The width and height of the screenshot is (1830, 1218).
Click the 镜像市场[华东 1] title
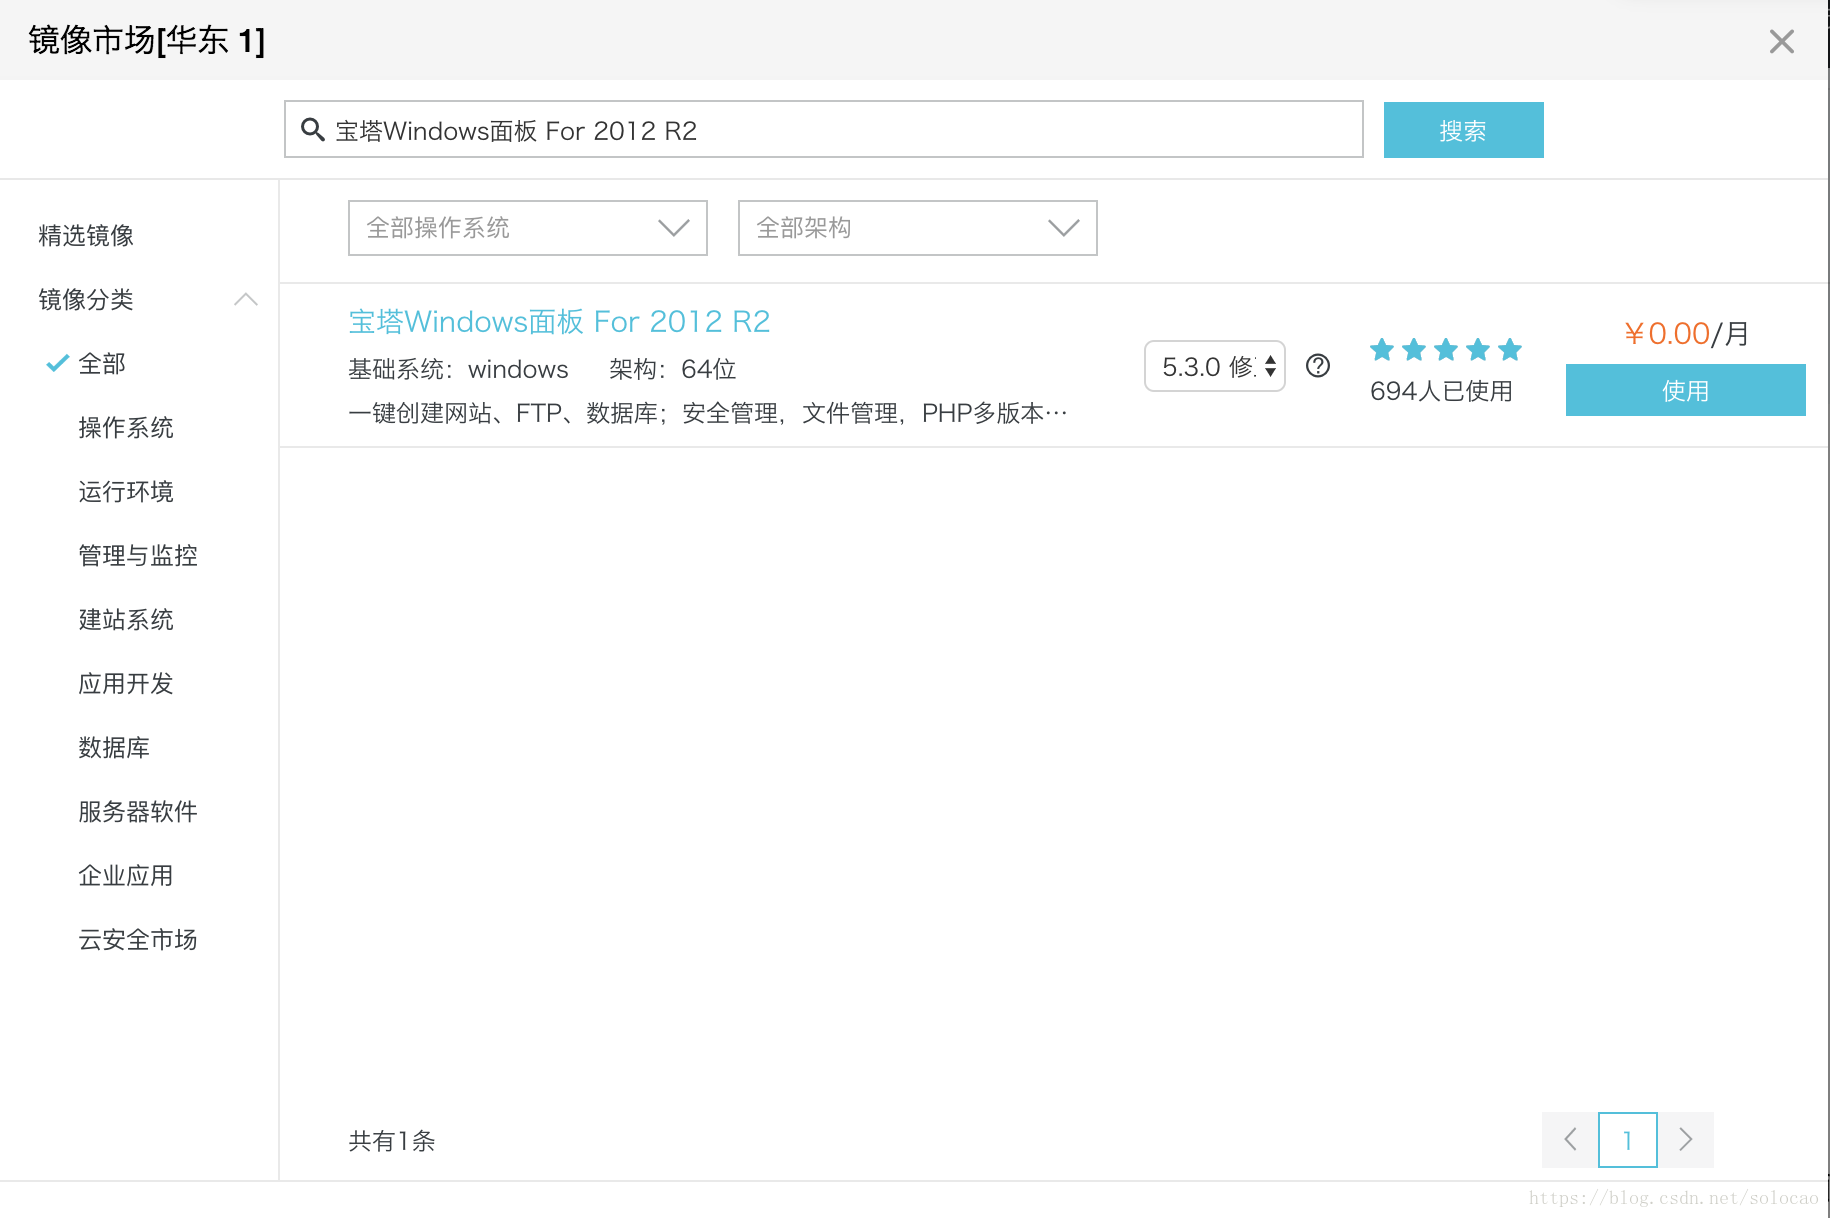pos(147,41)
